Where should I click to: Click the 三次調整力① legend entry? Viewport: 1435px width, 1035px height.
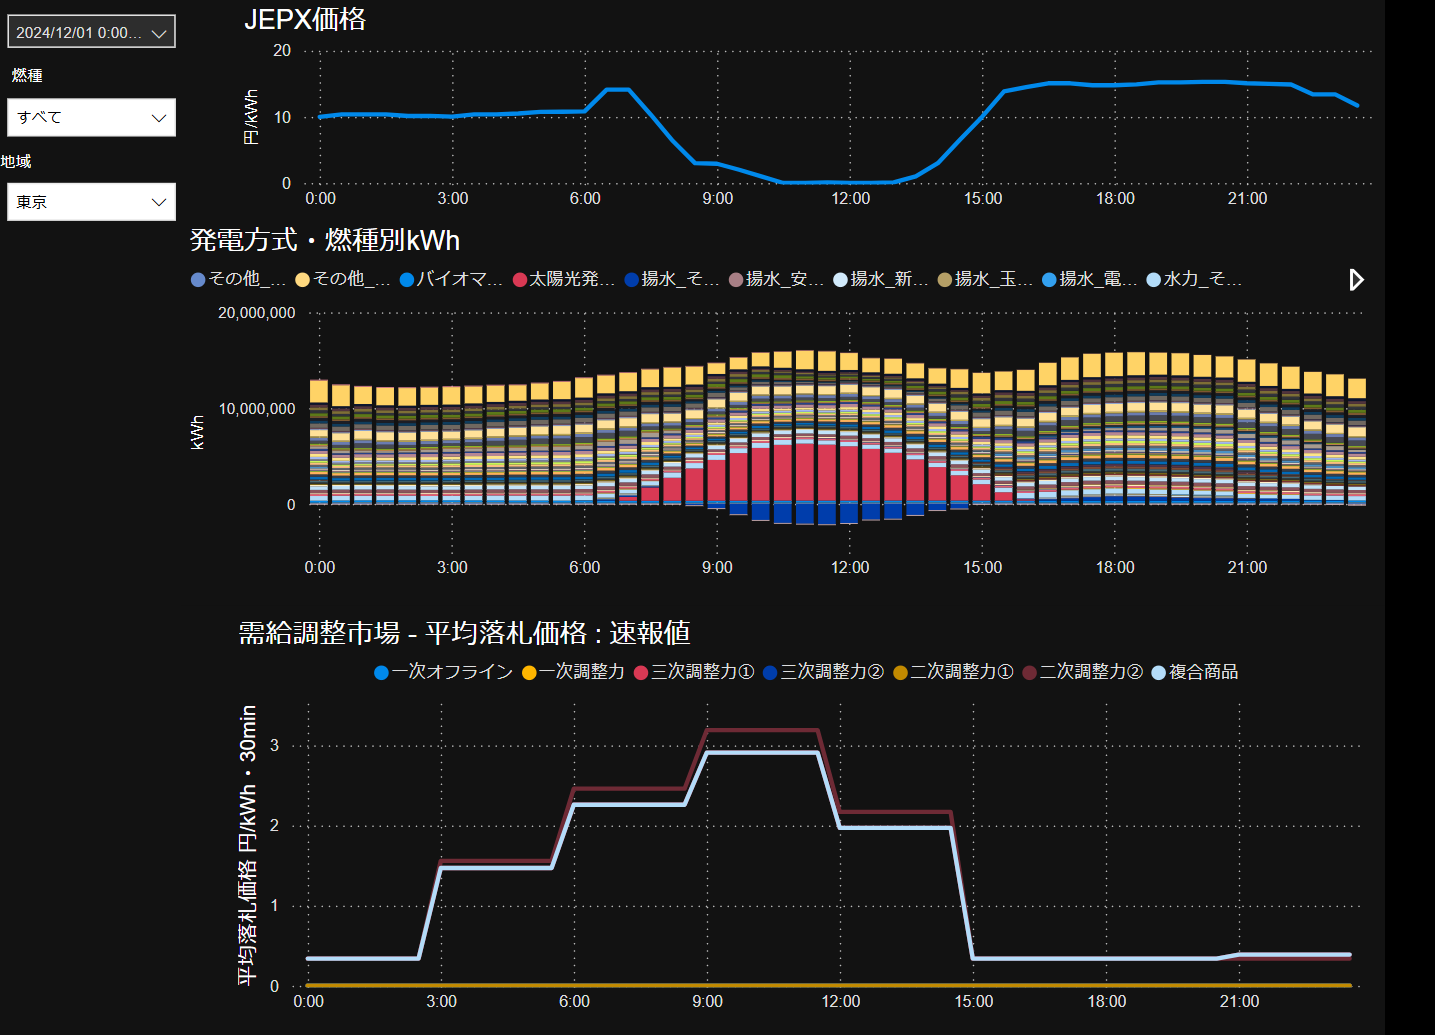(694, 672)
